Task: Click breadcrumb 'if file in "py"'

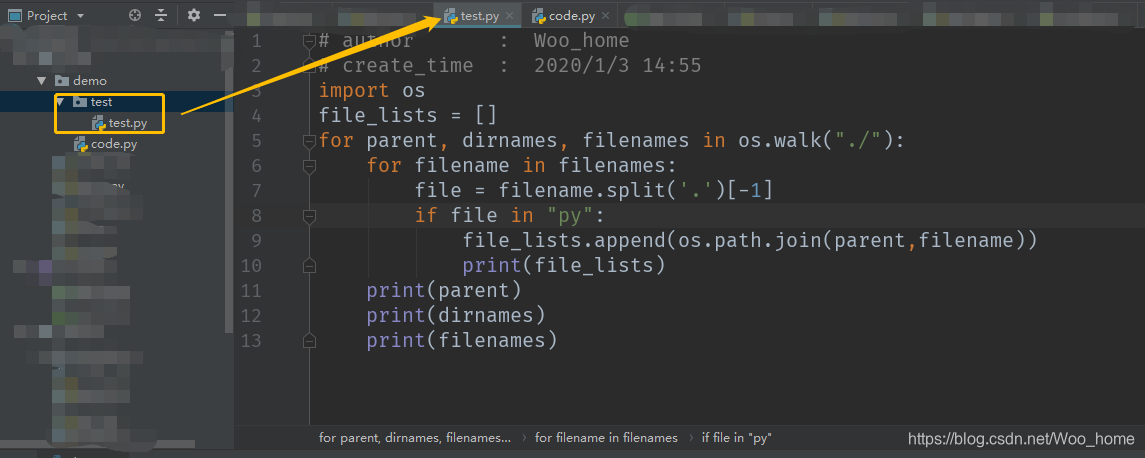Action: (x=737, y=438)
